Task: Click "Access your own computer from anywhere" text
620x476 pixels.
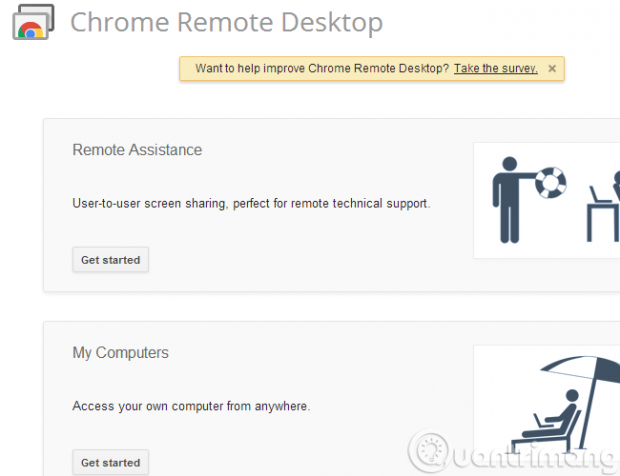Action: 191,406
